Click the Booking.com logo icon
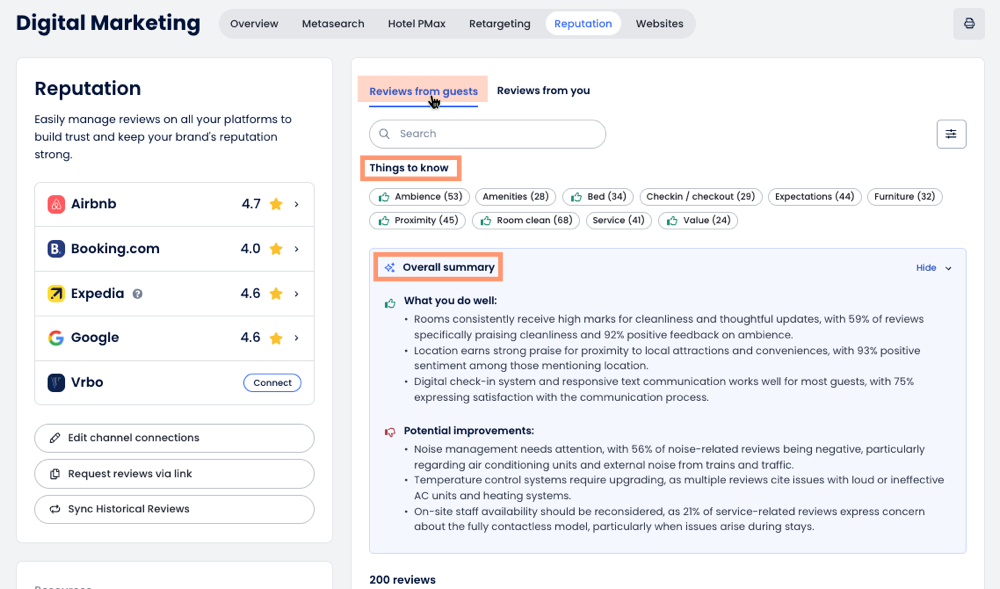This screenshot has width=1000, height=589. 56,249
